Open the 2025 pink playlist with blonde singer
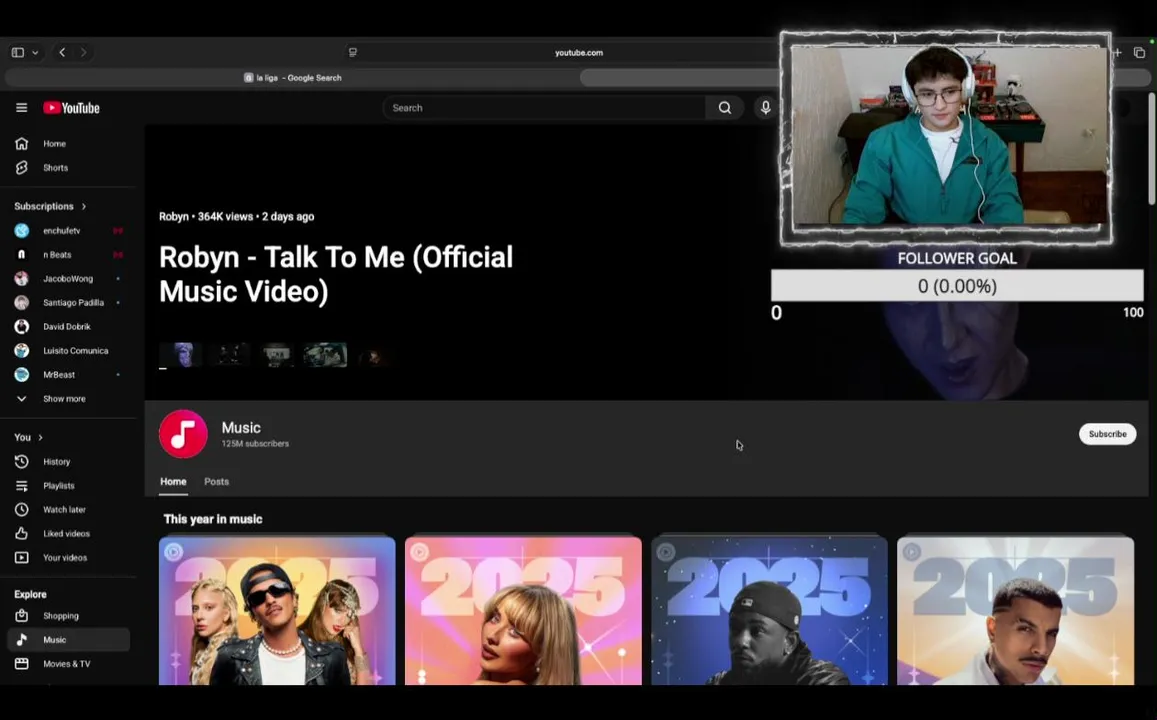This screenshot has height=720, width=1157. [523, 611]
